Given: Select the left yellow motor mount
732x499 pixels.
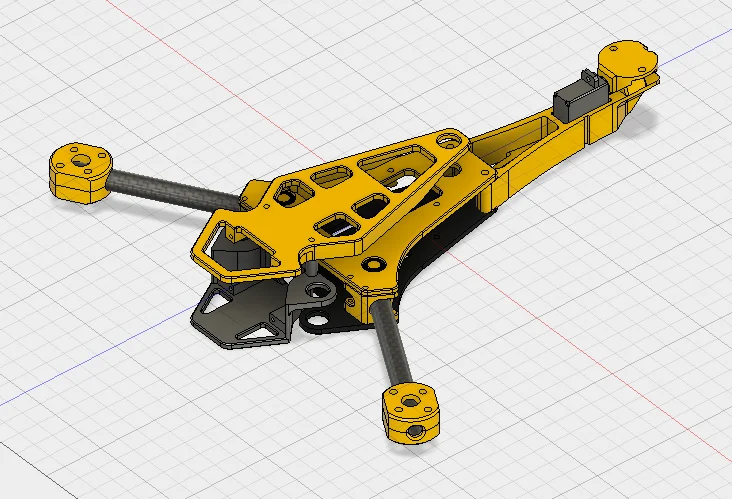Looking at the screenshot, I should point(80,173).
